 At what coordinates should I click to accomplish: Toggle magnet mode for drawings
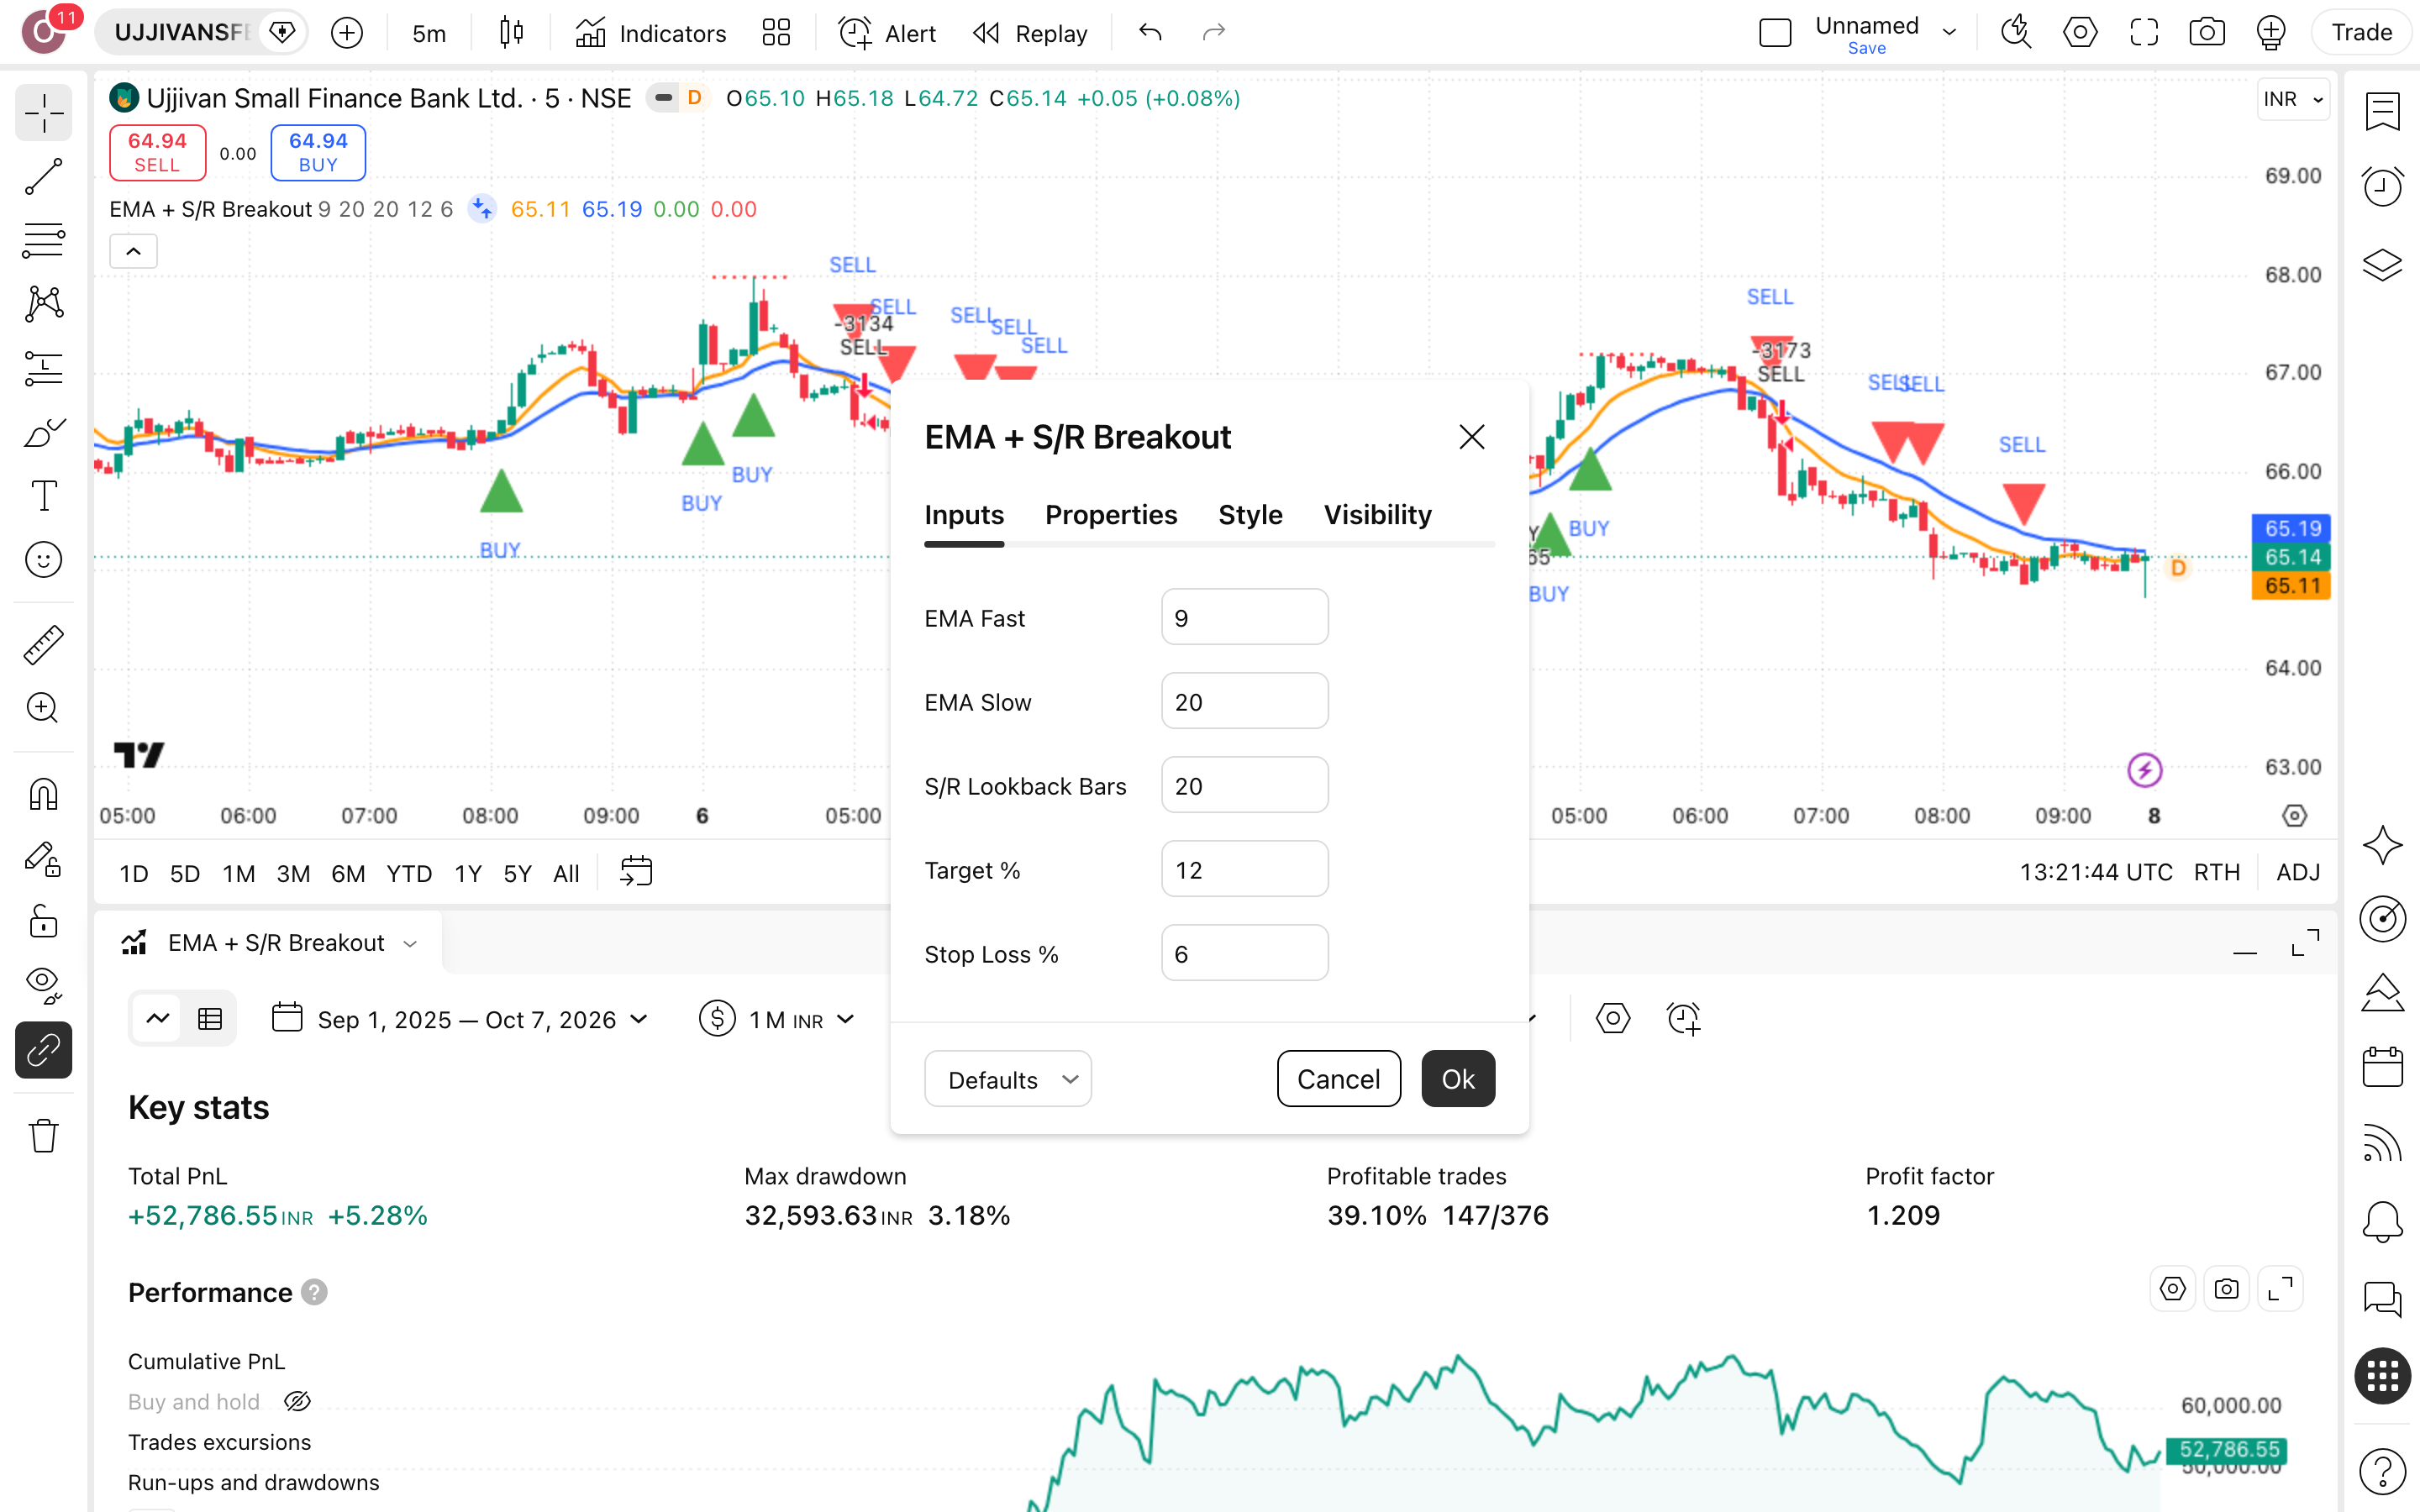coord(43,795)
